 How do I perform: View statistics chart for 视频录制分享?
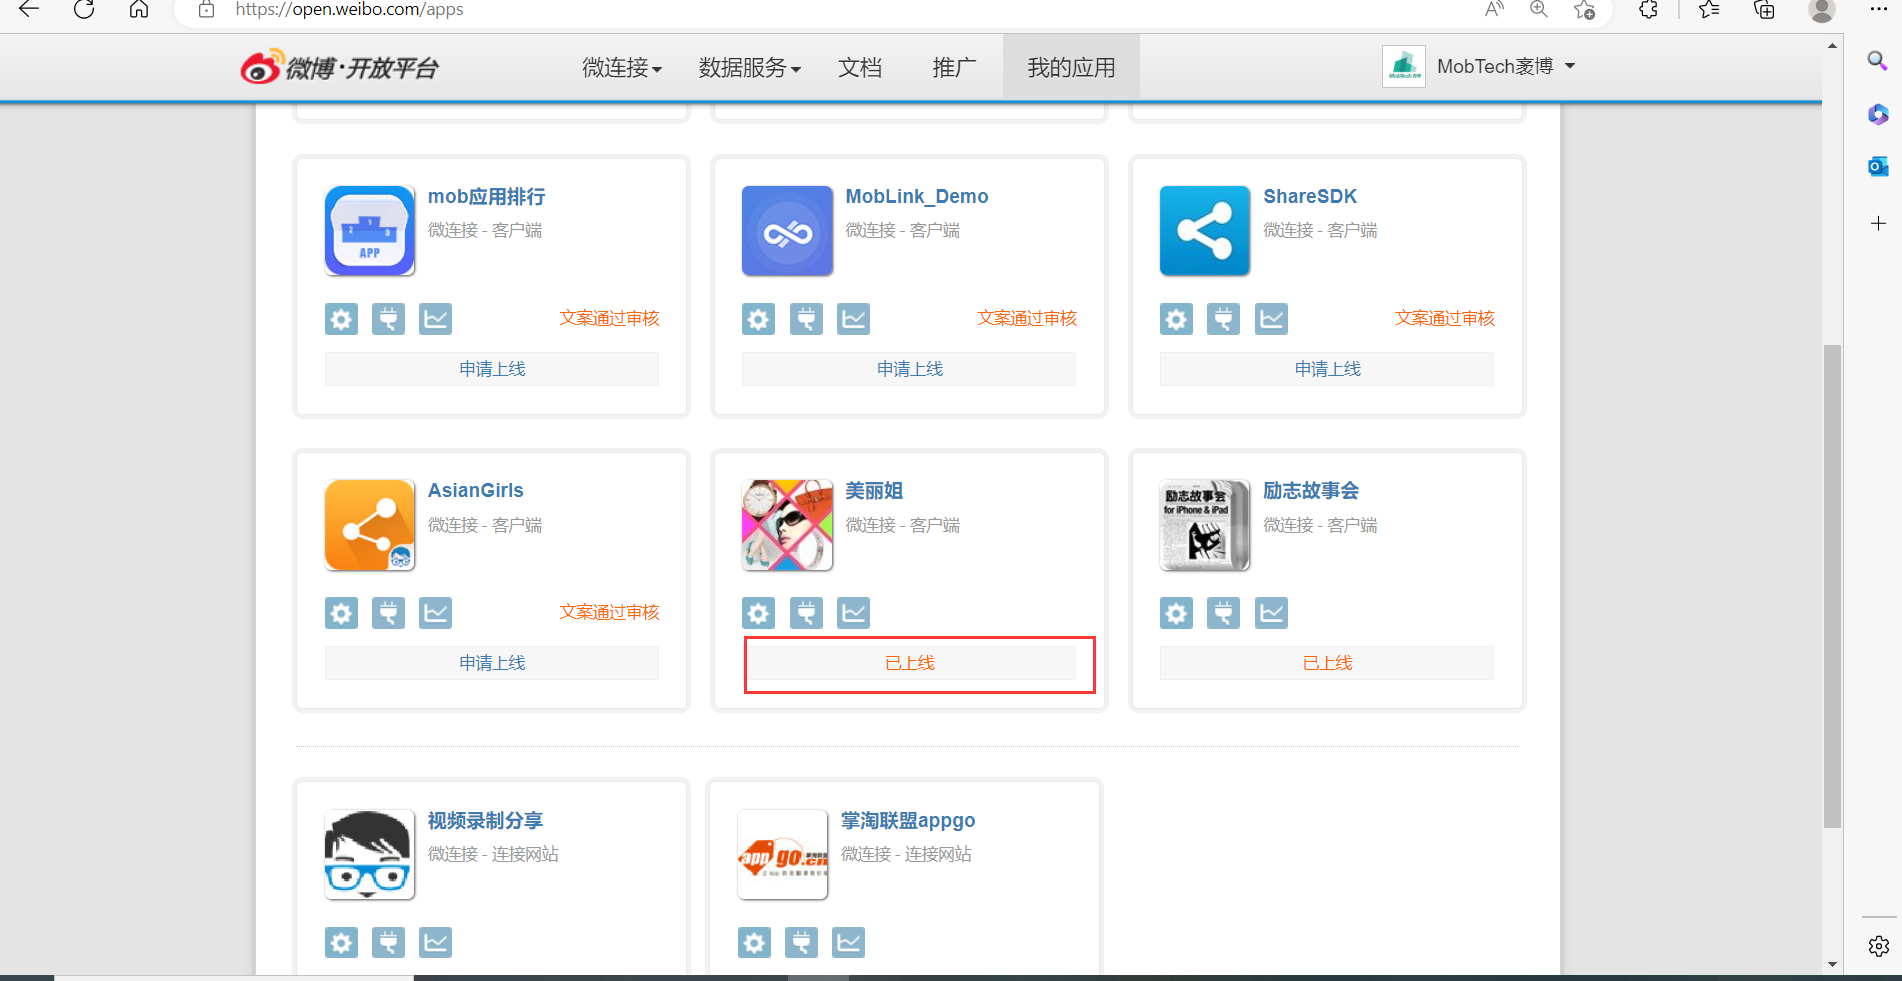point(435,942)
